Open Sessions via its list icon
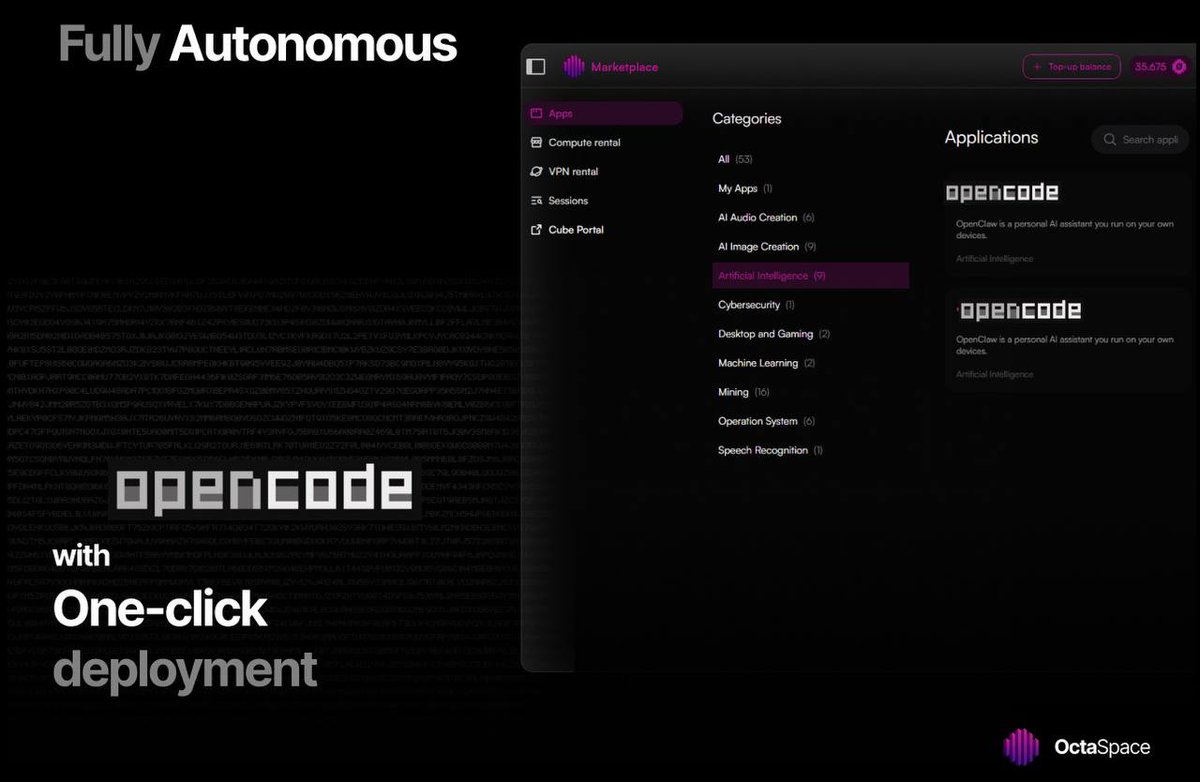Image resolution: width=1200 pixels, height=782 pixels. pyautogui.click(x=536, y=201)
